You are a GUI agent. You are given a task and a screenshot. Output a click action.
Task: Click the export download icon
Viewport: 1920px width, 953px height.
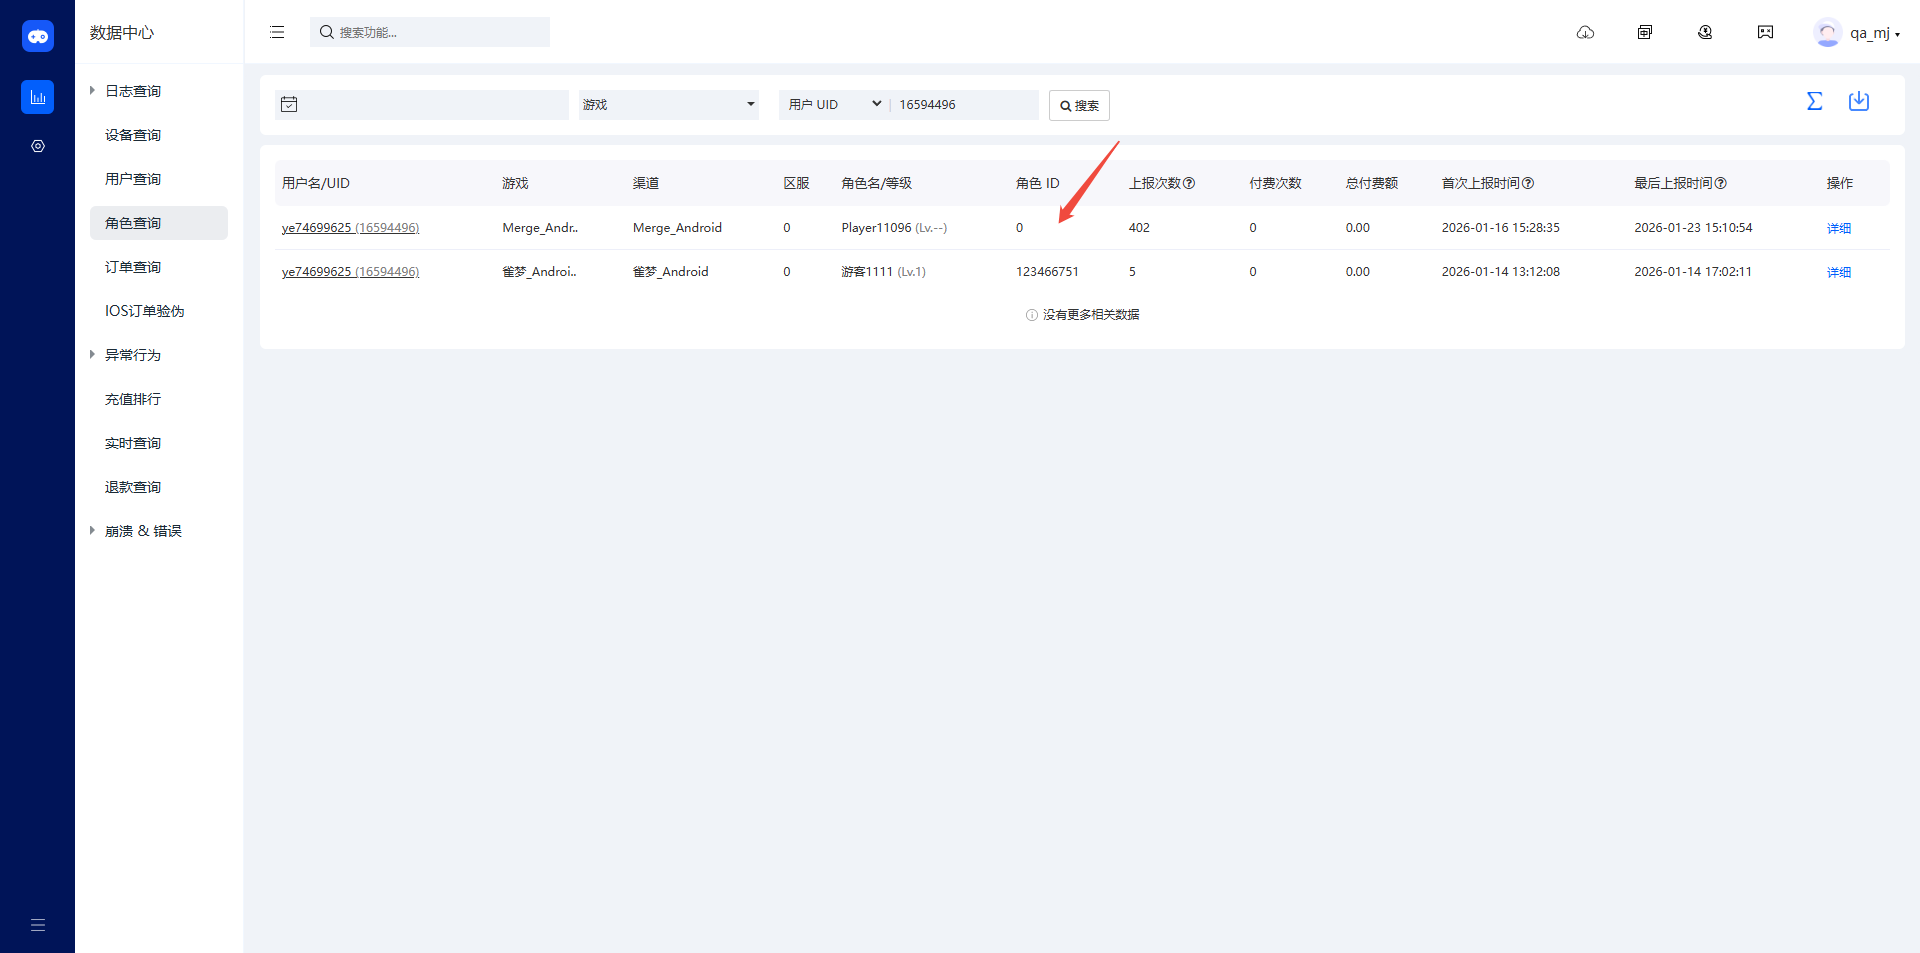point(1858,101)
